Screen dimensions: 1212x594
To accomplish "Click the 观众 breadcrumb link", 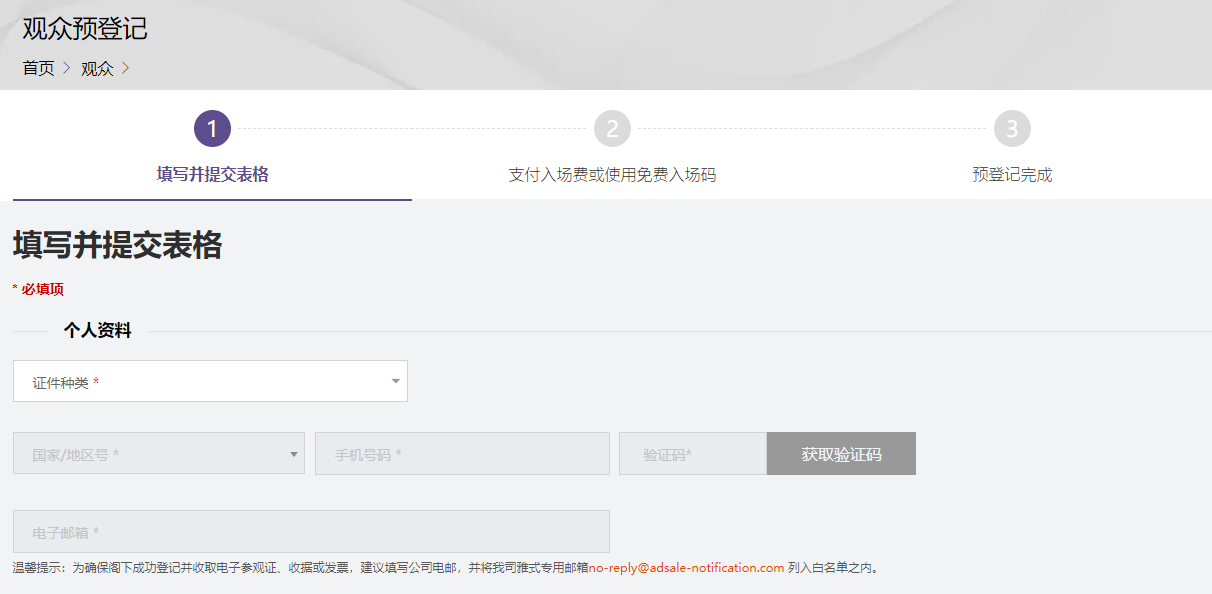I will [98, 68].
